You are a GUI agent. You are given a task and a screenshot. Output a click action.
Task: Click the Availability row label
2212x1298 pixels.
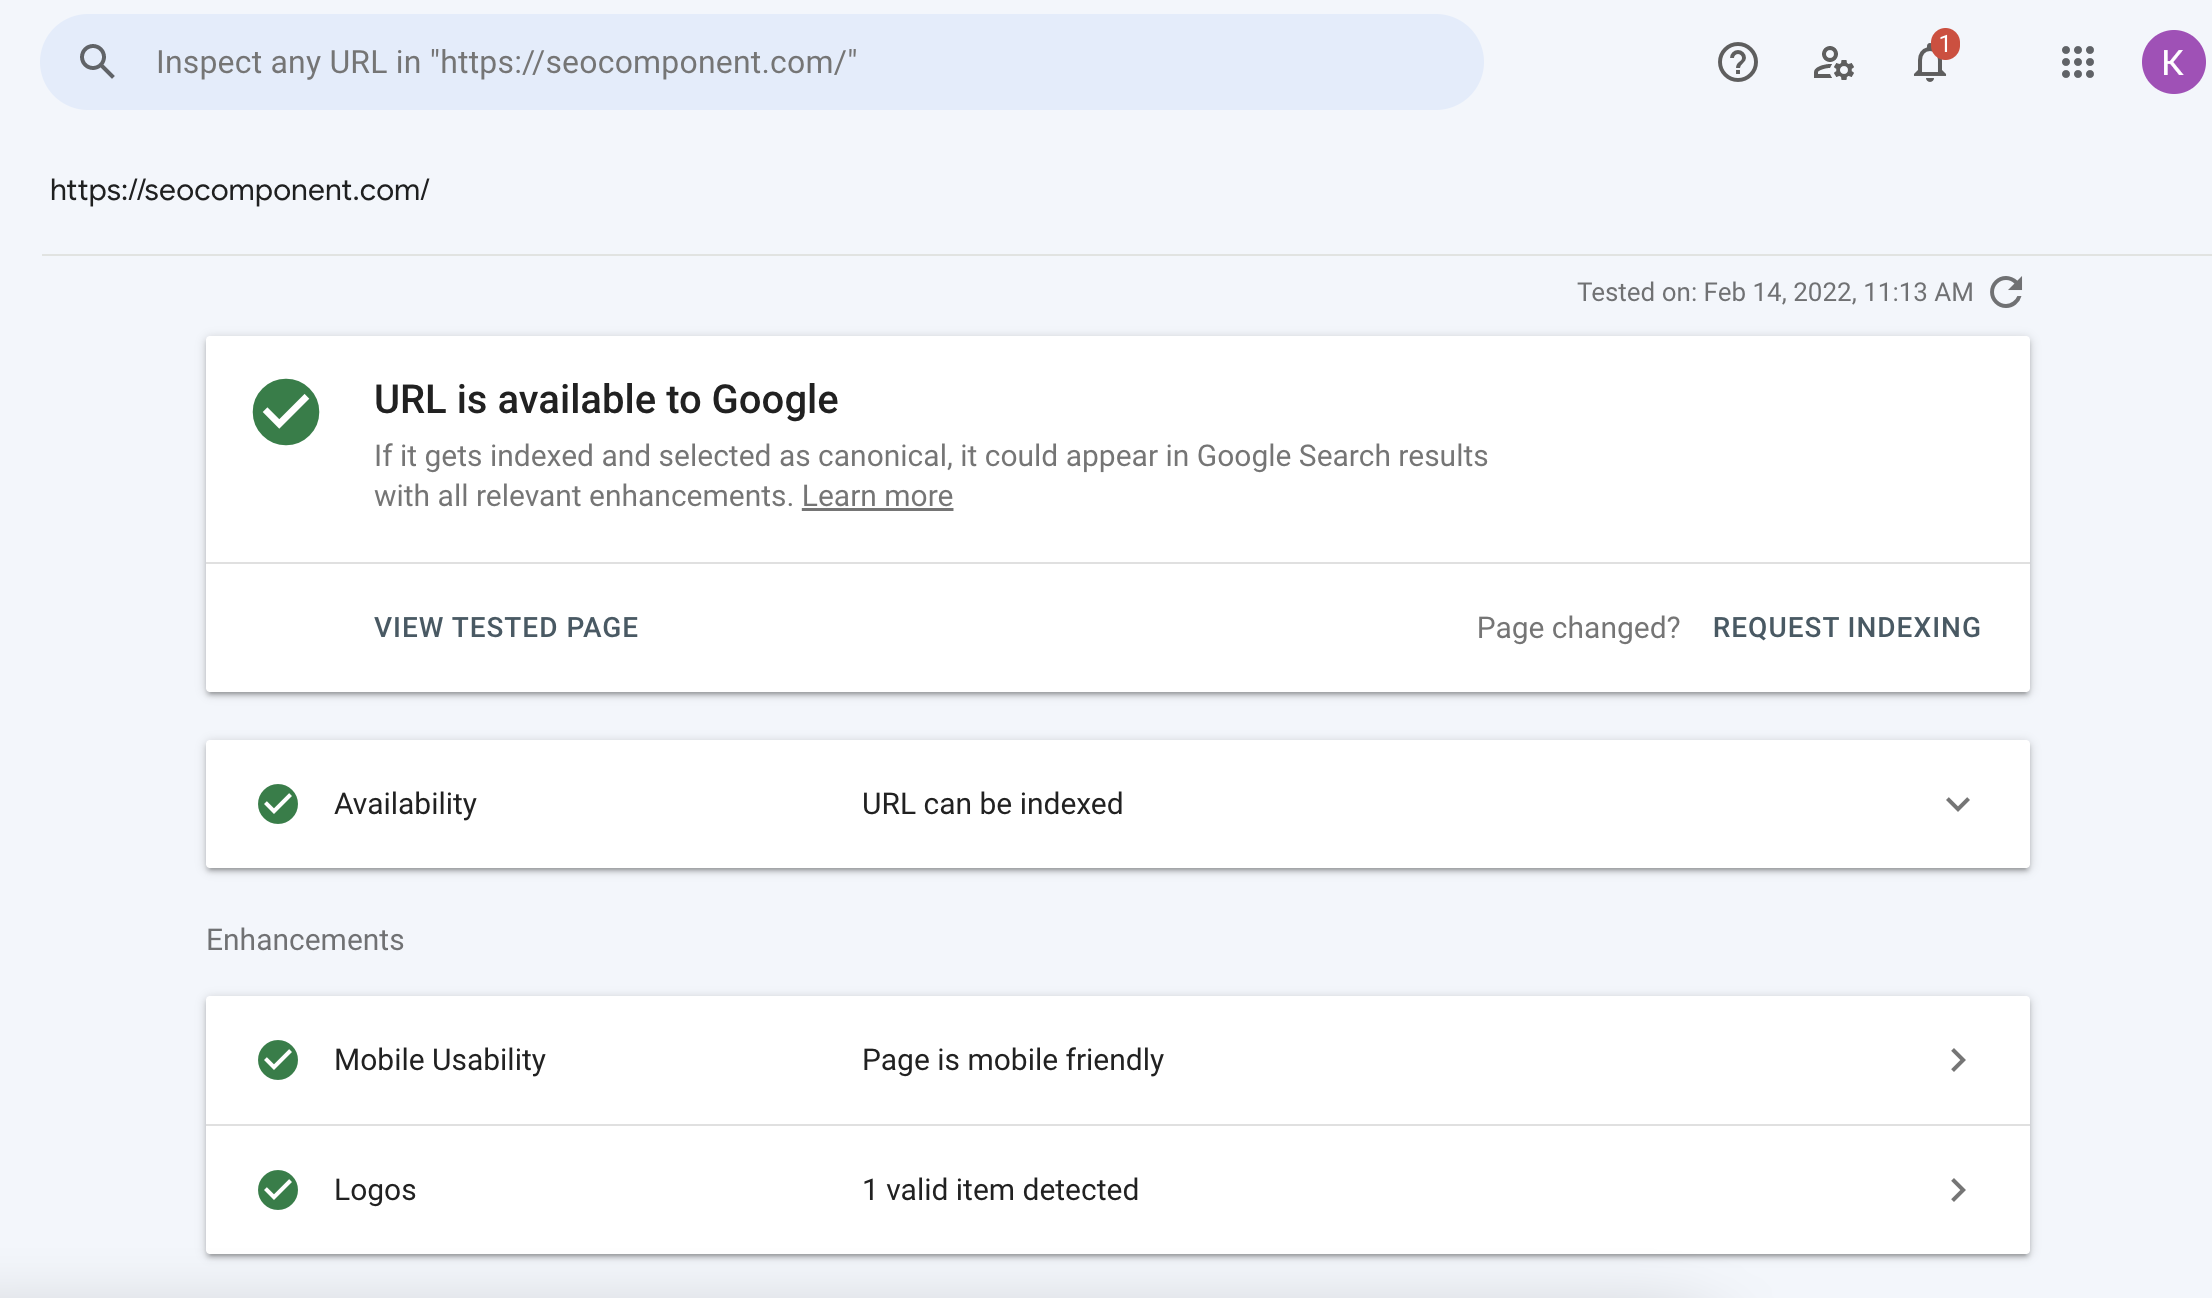coord(405,804)
